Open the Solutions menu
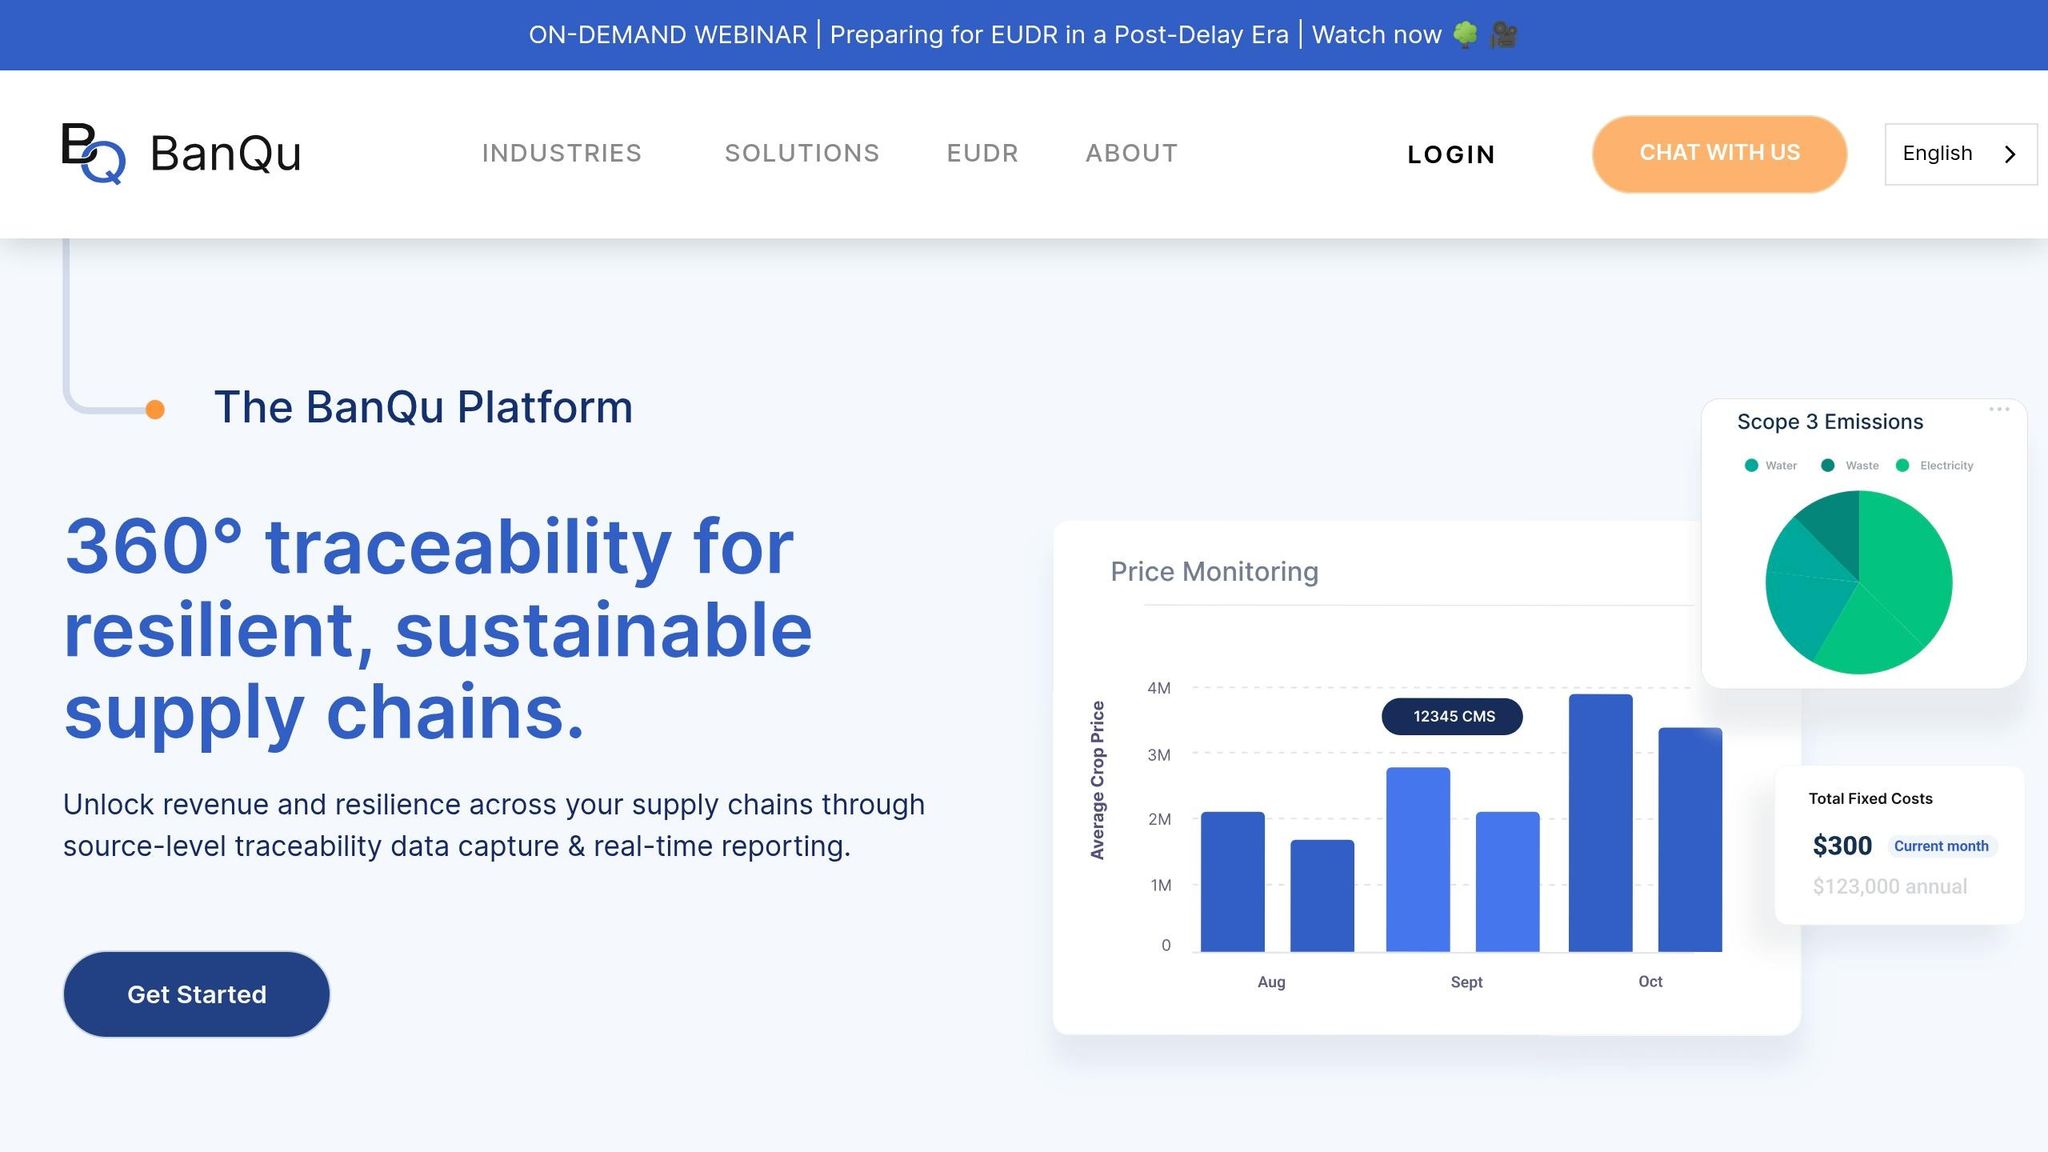Image resolution: width=2048 pixels, height=1152 pixels. [801, 153]
